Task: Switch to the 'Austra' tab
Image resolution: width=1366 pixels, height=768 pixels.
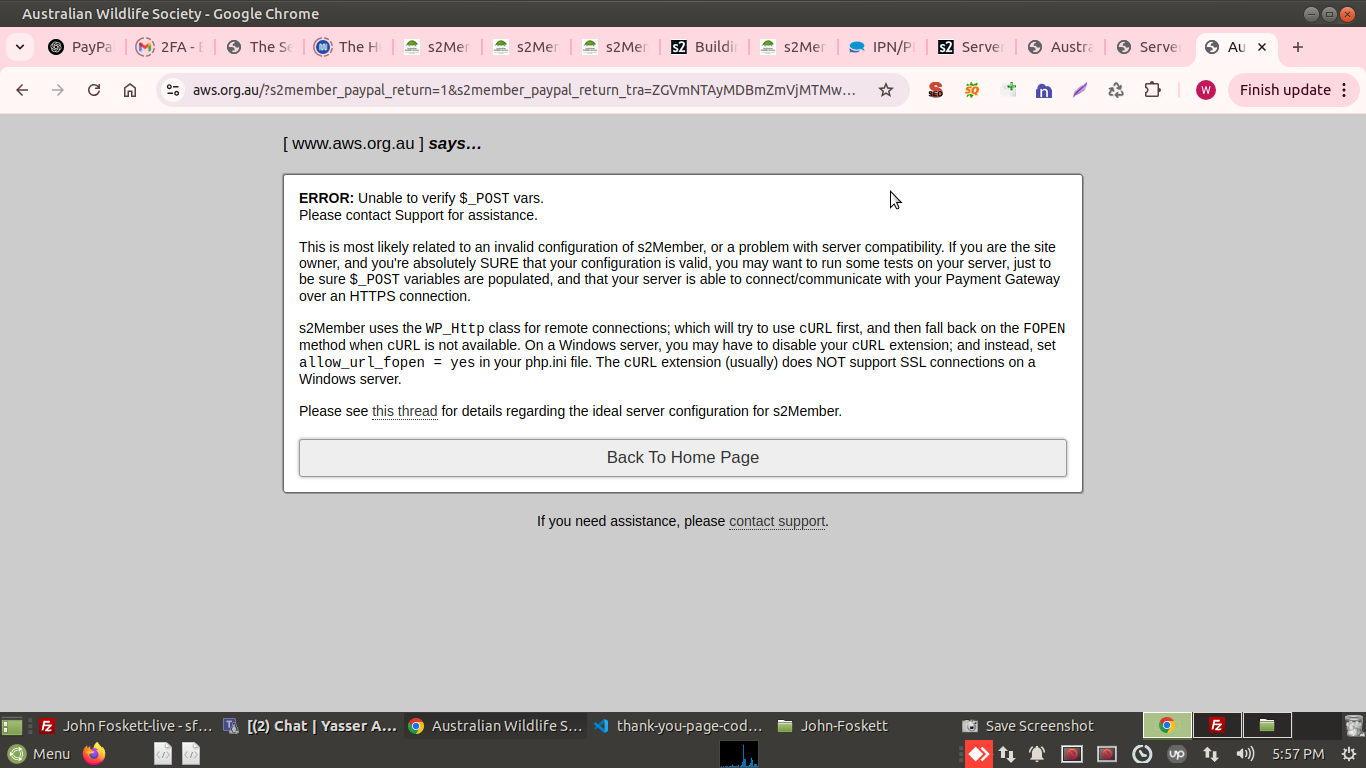Action: coord(1061,47)
